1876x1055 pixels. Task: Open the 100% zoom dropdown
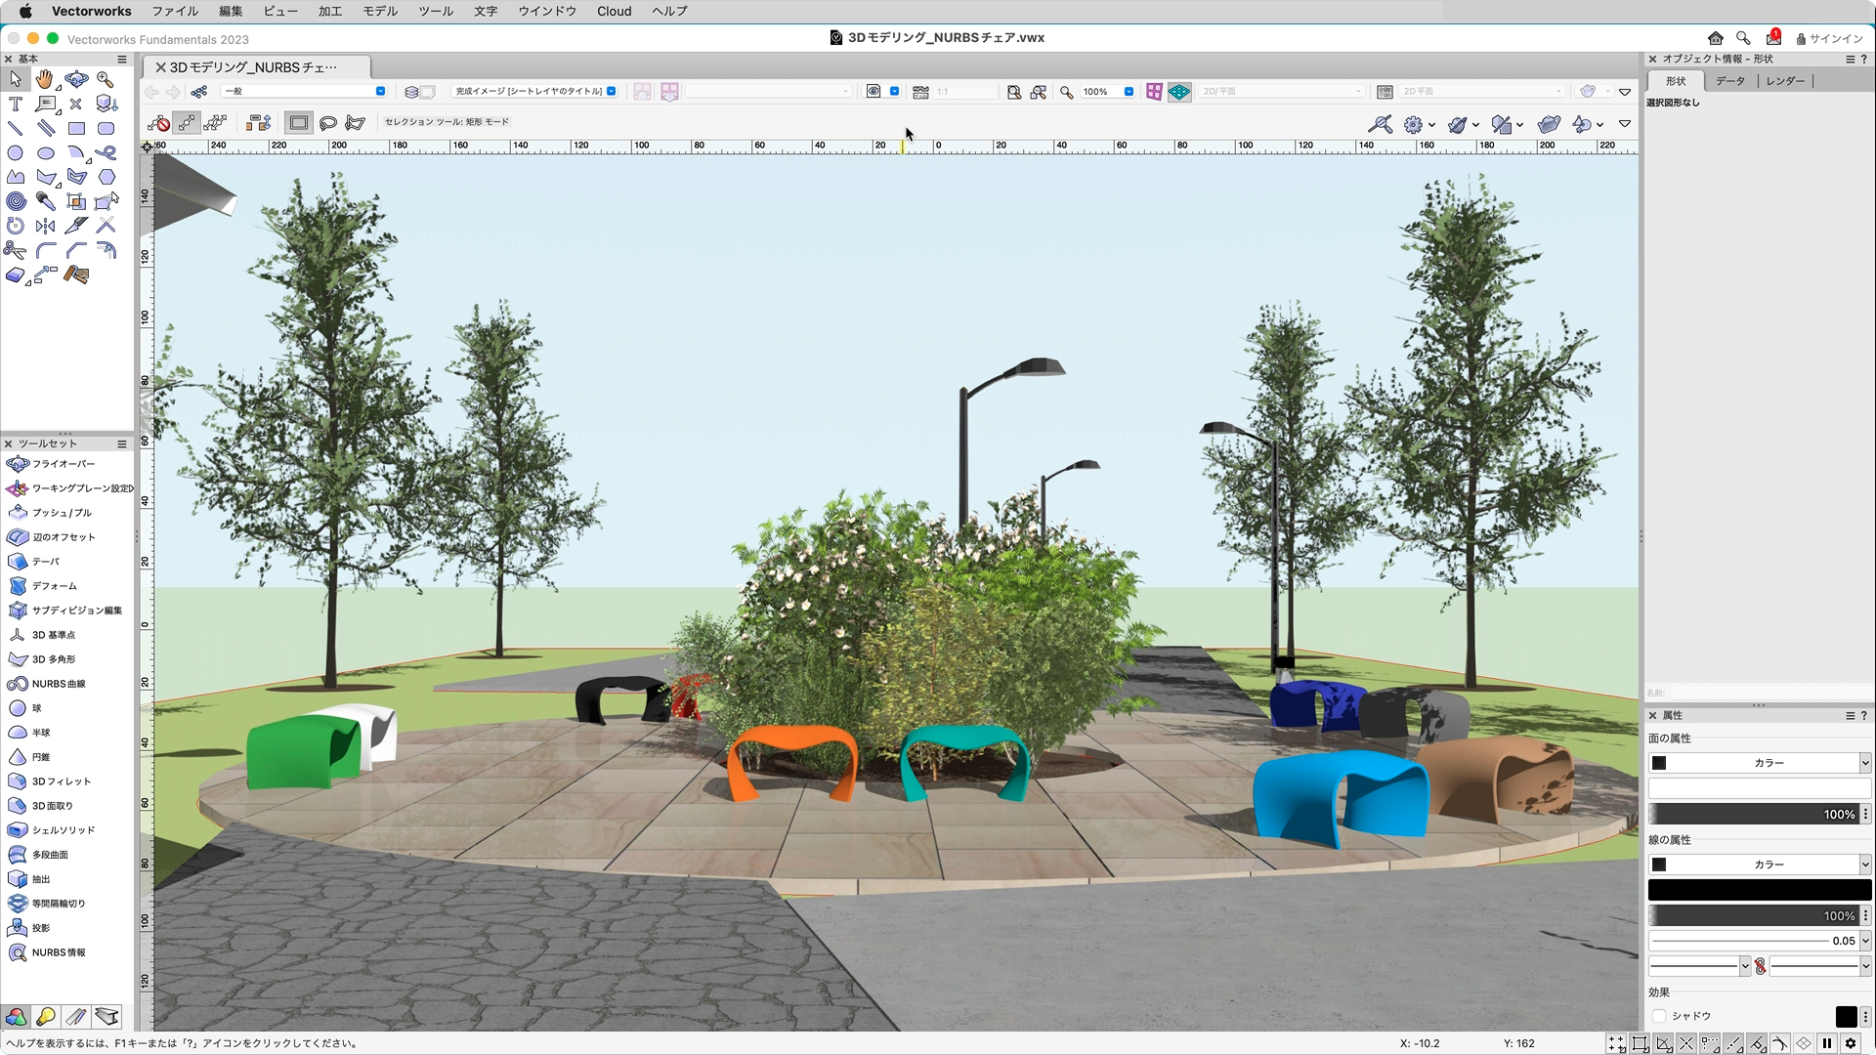coord(1107,92)
